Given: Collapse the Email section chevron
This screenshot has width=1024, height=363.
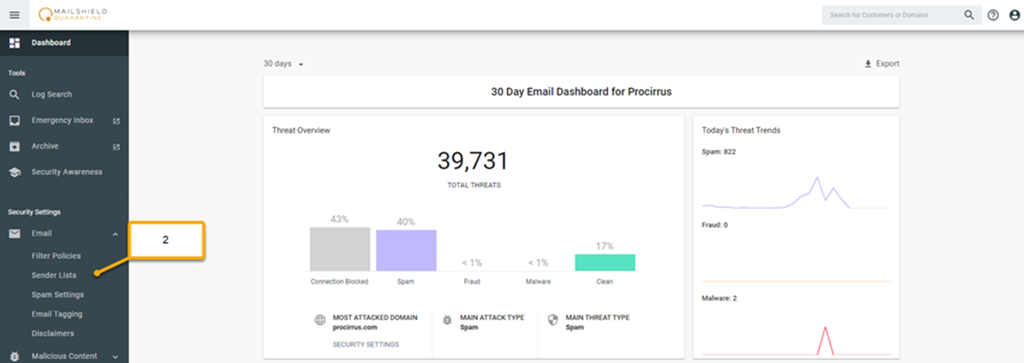Looking at the screenshot, I should [x=115, y=234].
